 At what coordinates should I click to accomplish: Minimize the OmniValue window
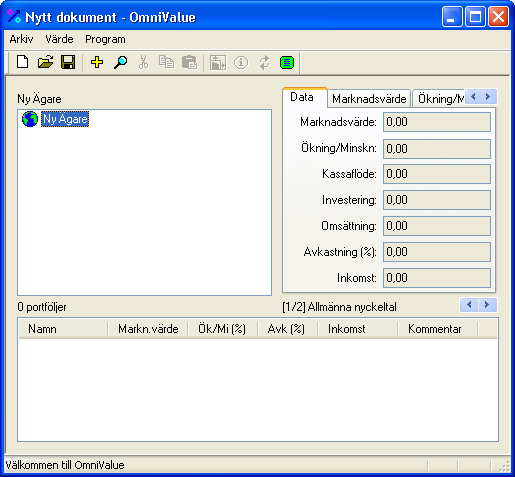(452, 16)
